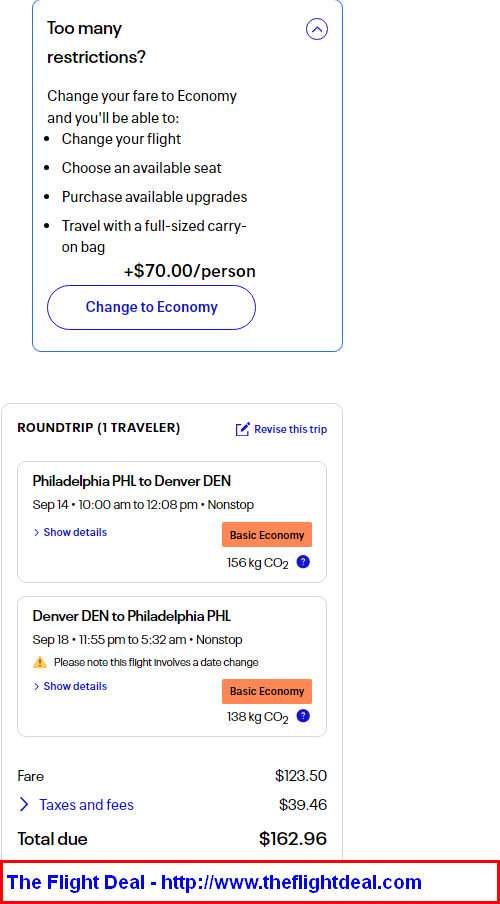Viewport: 500px width, 904px height.
Task: Click the +$70.00/person price text
Action: (x=190, y=272)
